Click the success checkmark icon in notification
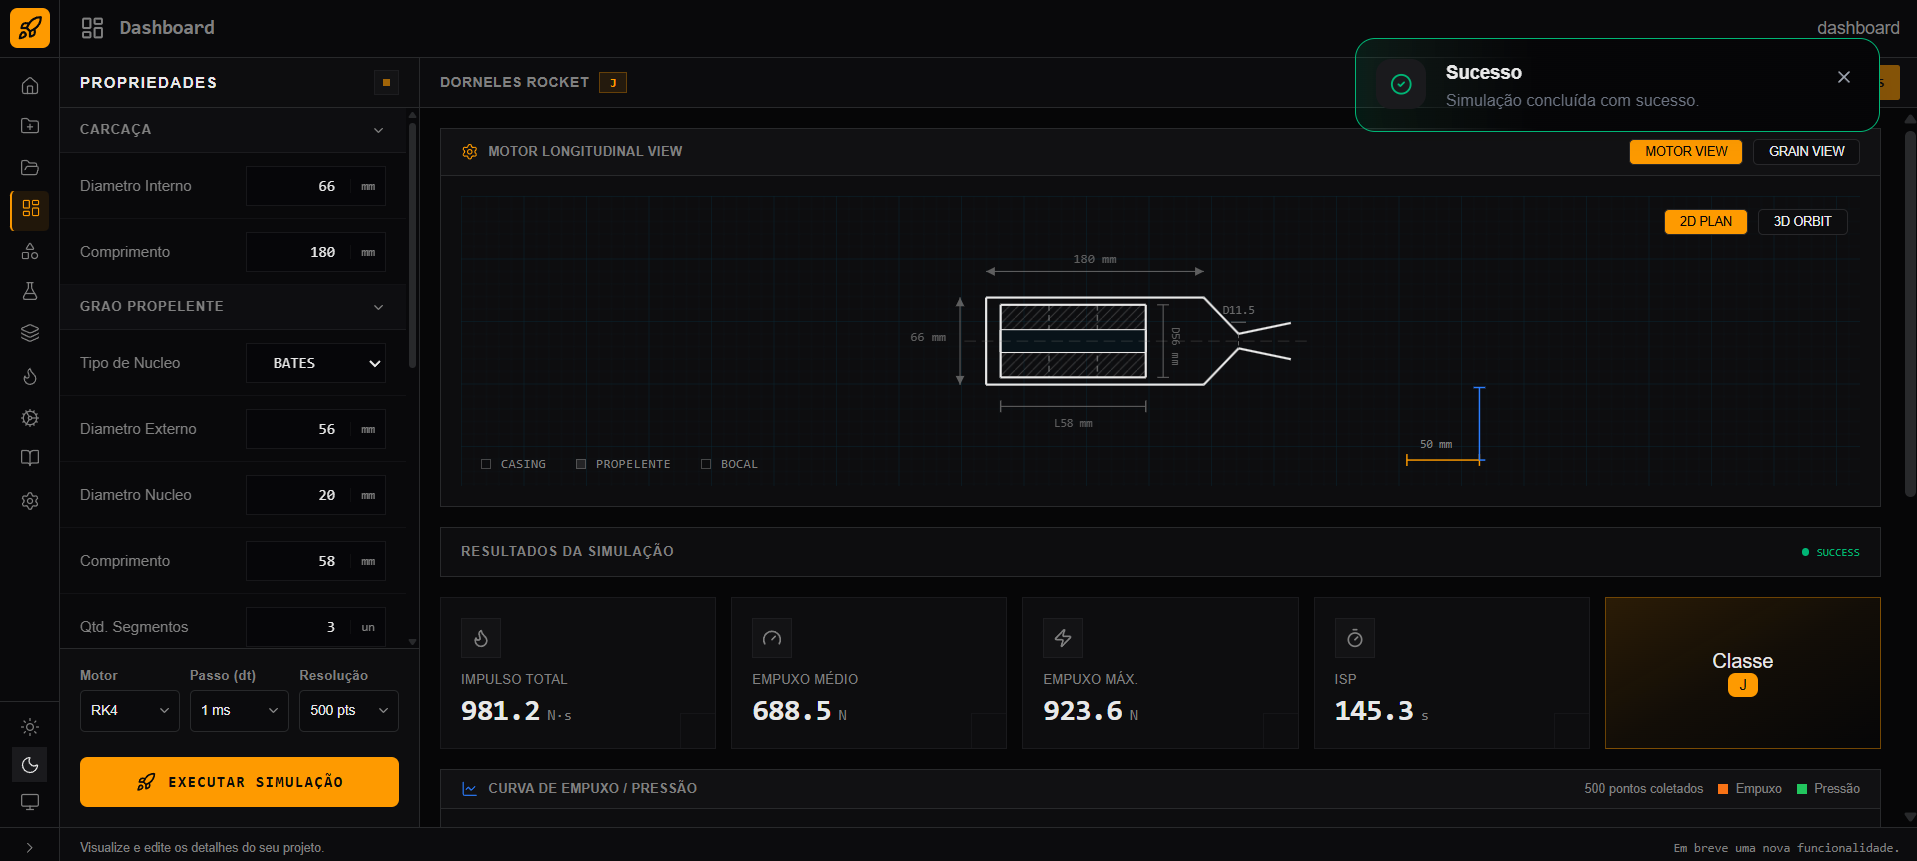 click(x=1401, y=85)
